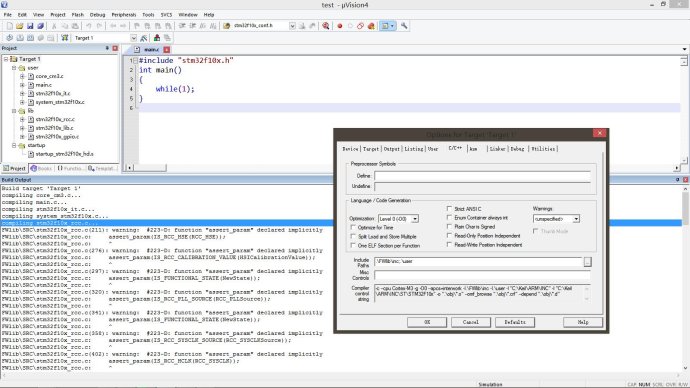690x388 pixels.
Task: Open the Peripherals menu
Action: [x=124, y=15]
